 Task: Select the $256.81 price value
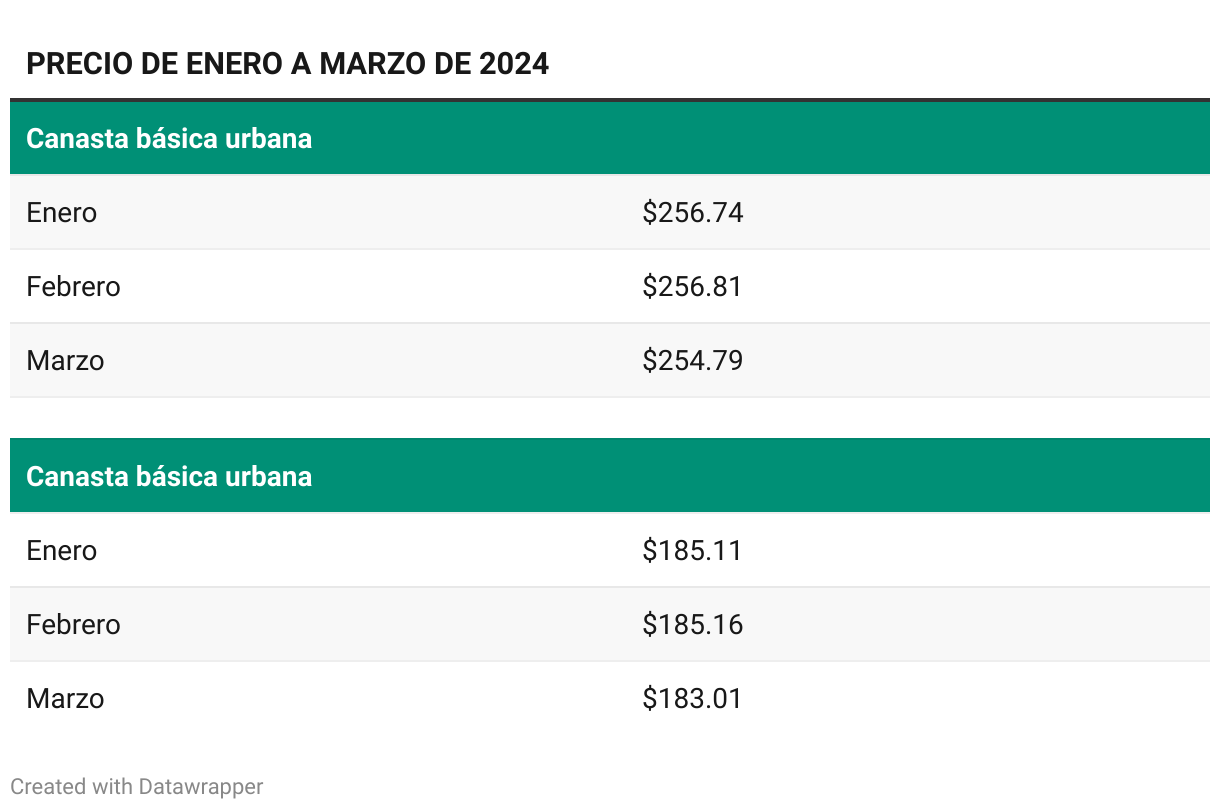[x=693, y=287]
